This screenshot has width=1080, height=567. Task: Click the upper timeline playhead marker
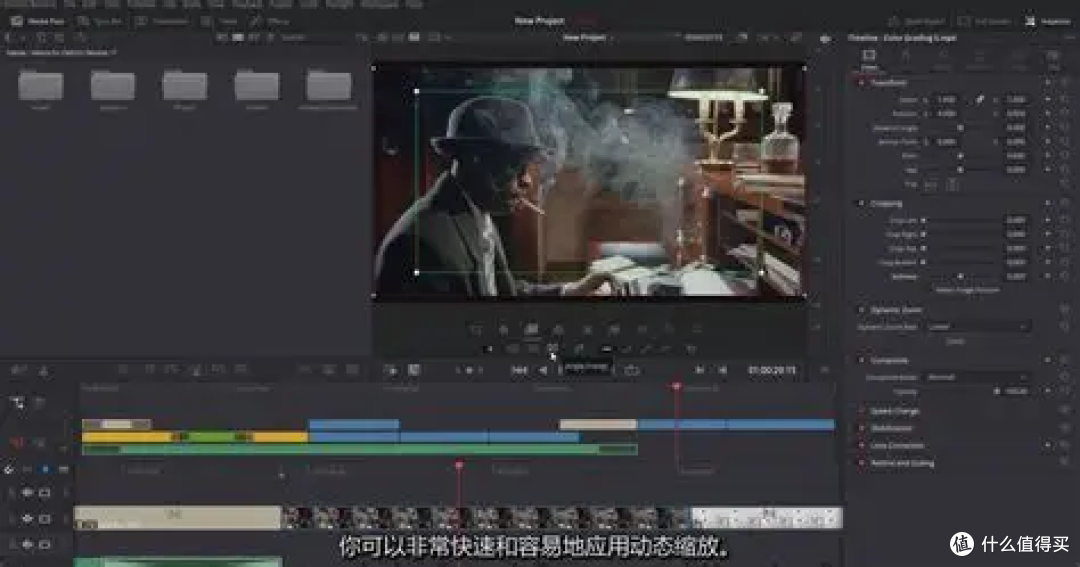coord(676,387)
